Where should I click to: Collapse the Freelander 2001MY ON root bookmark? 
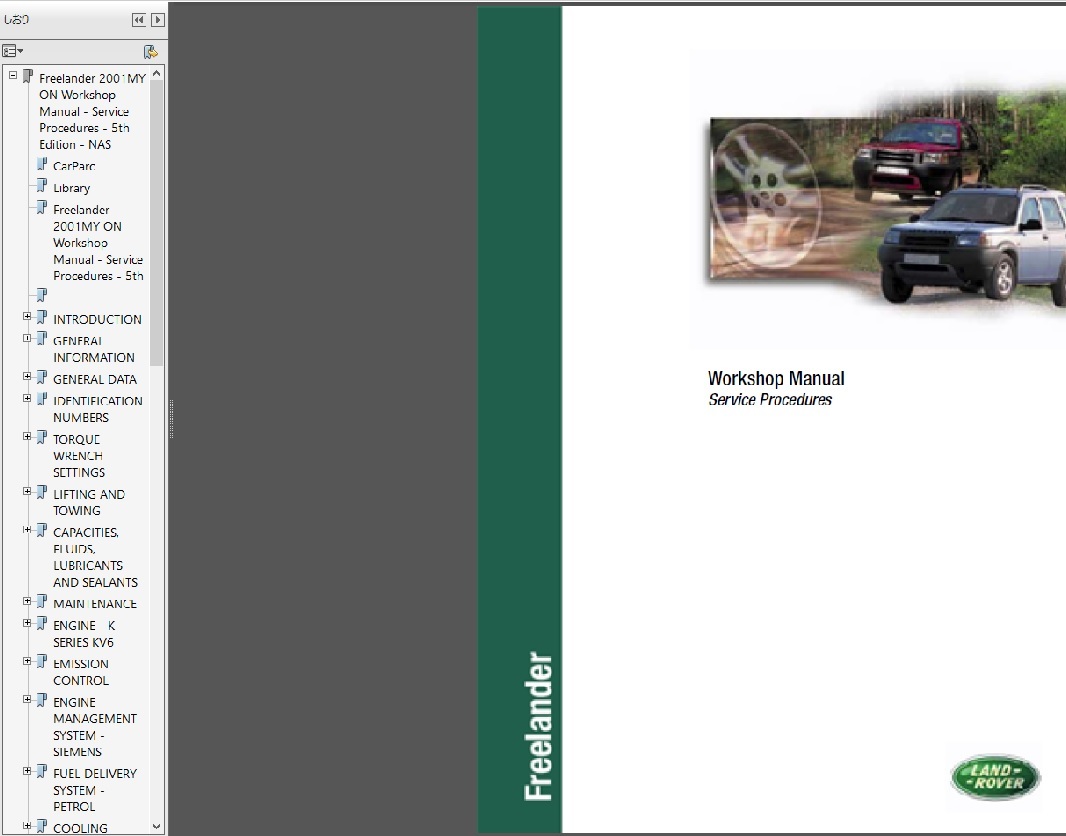point(13,75)
